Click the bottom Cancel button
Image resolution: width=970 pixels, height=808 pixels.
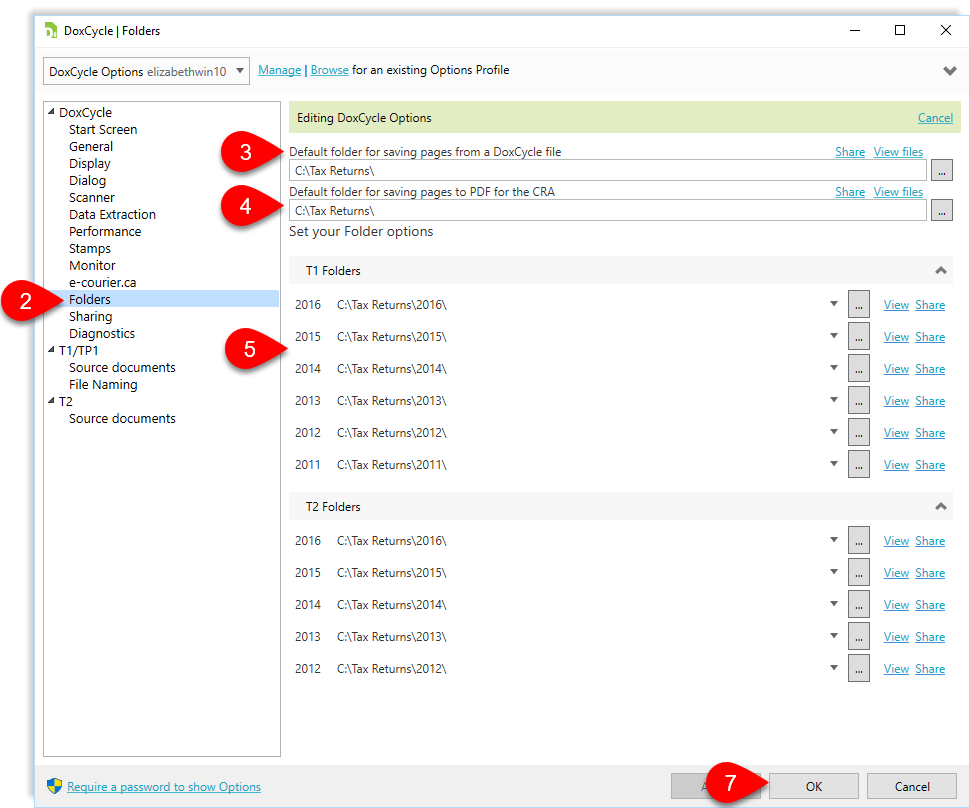click(912, 786)
